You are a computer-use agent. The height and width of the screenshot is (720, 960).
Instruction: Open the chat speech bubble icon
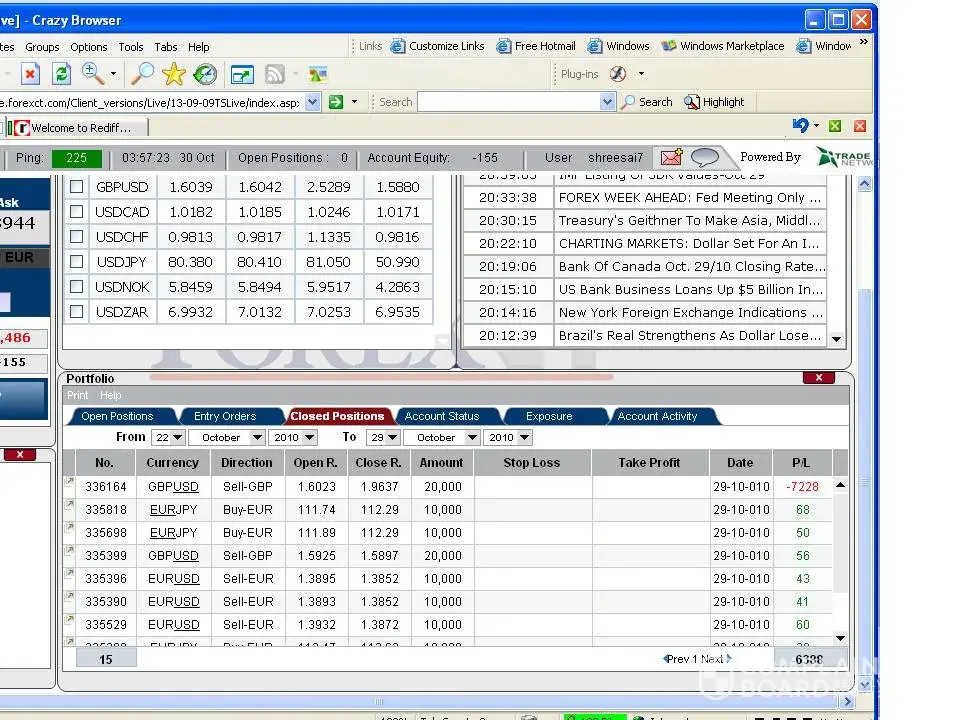[705, 157]
